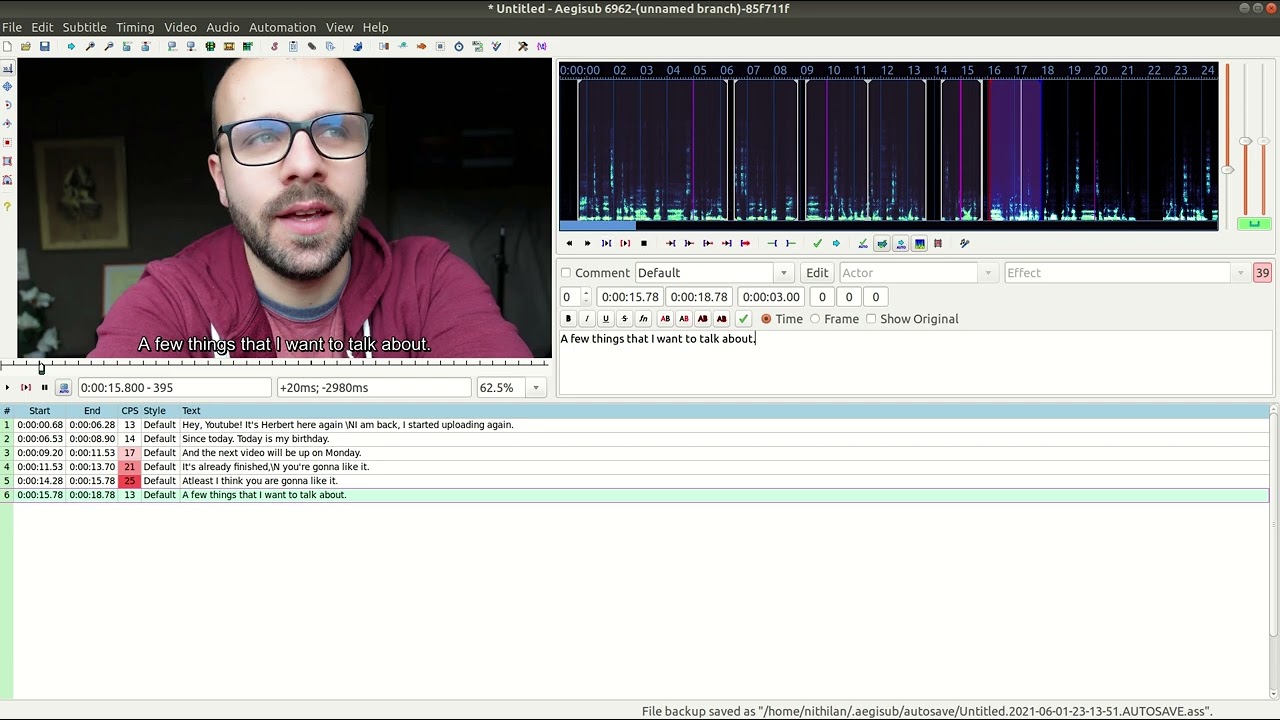Select the Frame radio button
The width and height of the screenshot is (1280, 720).
point(815,319)
